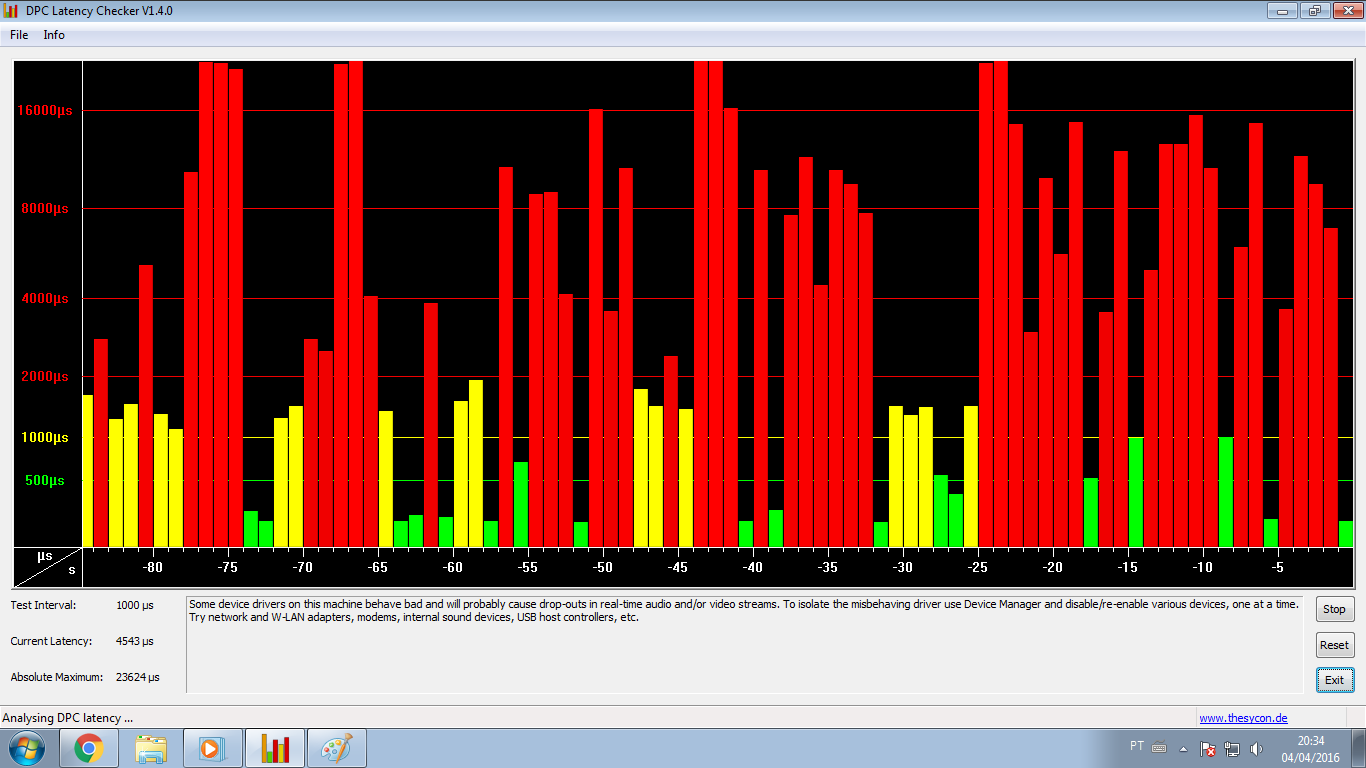Click the -5 time axis label
The width and height of the screenshot is (1366, 768).
[x=1278, y=567]
